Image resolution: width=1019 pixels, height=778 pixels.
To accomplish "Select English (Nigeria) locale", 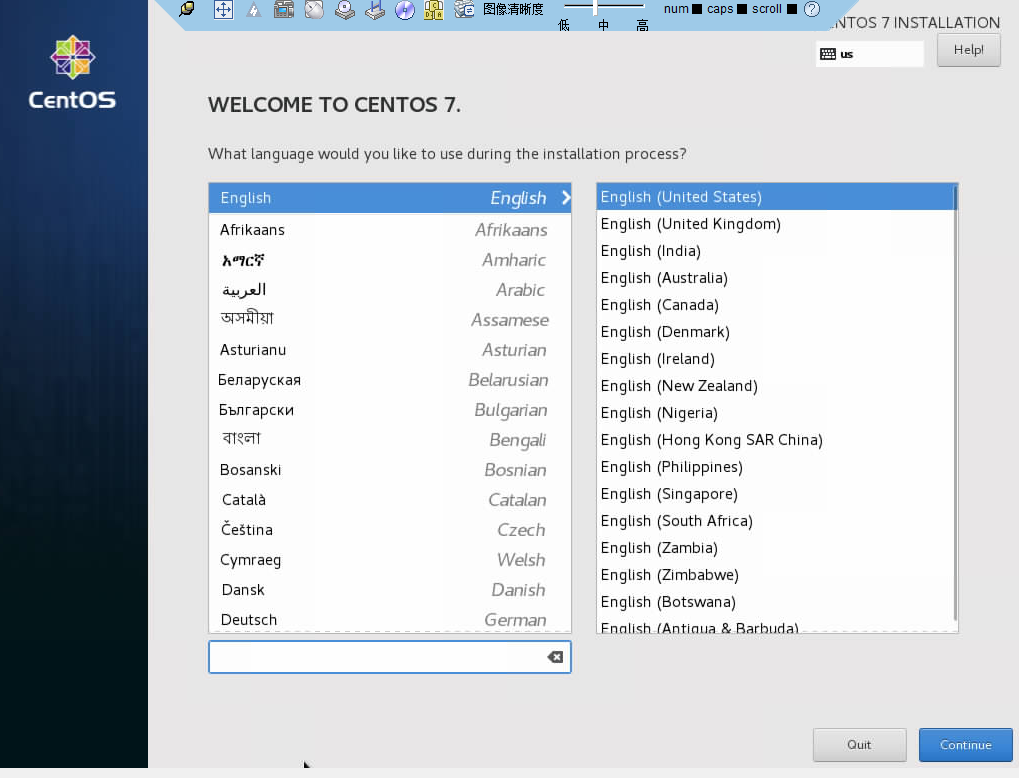I will 775,413.
